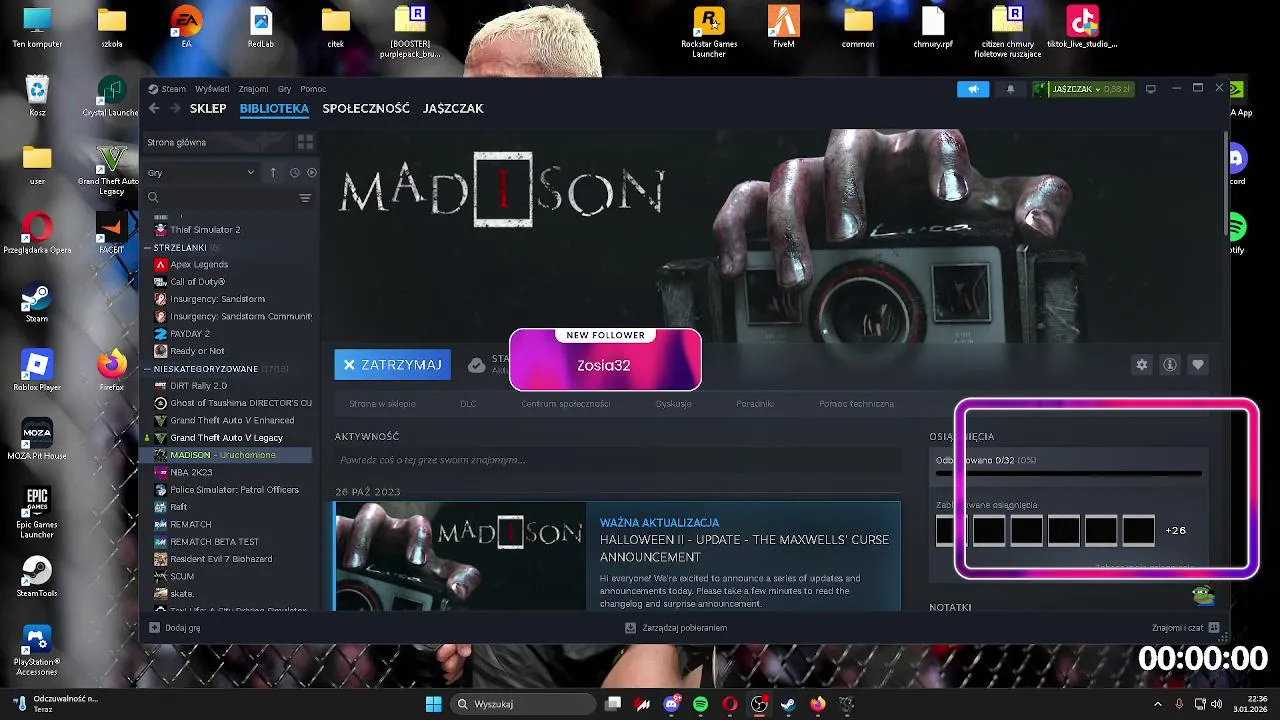Switch to the SPOŁECZNOŚĆ tab
Screen dimensions: 1280x720
tap(366, 108)
